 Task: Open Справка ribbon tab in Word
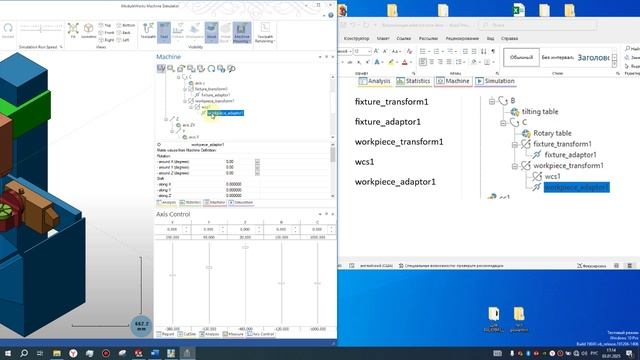point(509,38)
